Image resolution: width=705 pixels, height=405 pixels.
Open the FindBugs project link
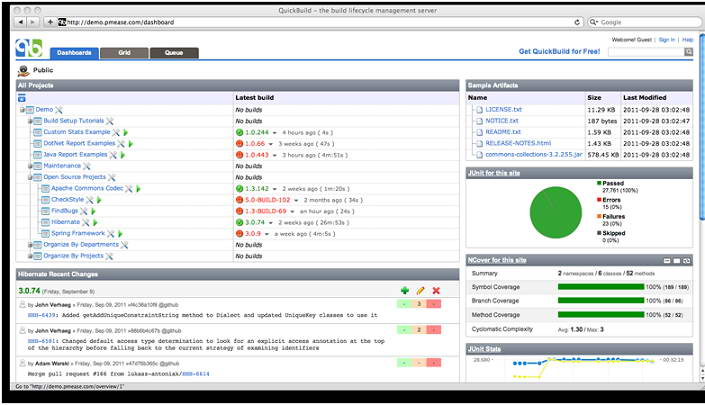(65, 211)
